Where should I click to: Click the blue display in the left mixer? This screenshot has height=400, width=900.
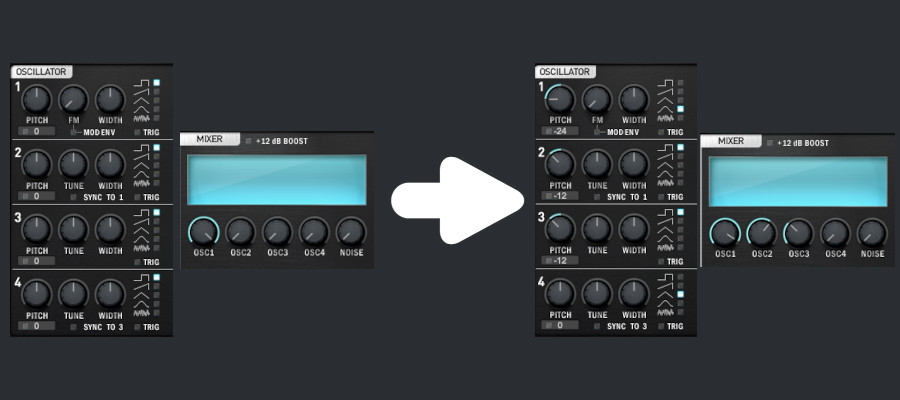(276, 180)
